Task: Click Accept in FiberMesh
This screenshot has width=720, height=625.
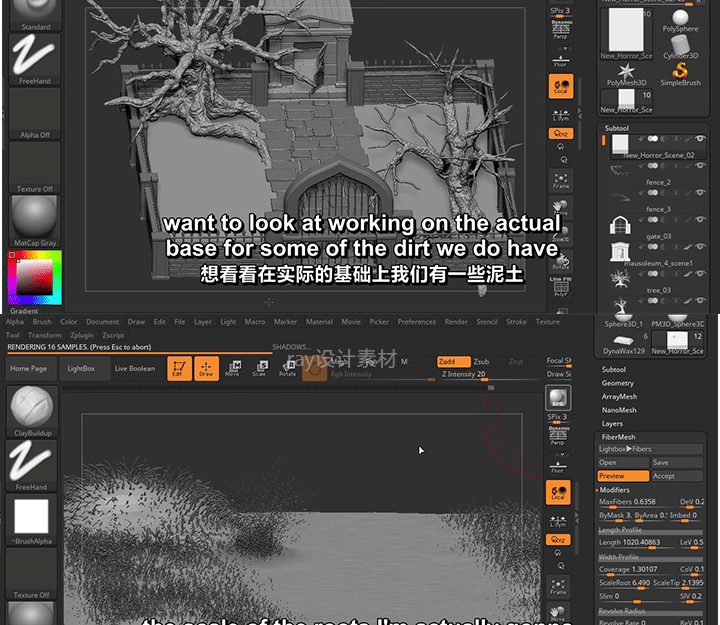Action: point(677,476)
